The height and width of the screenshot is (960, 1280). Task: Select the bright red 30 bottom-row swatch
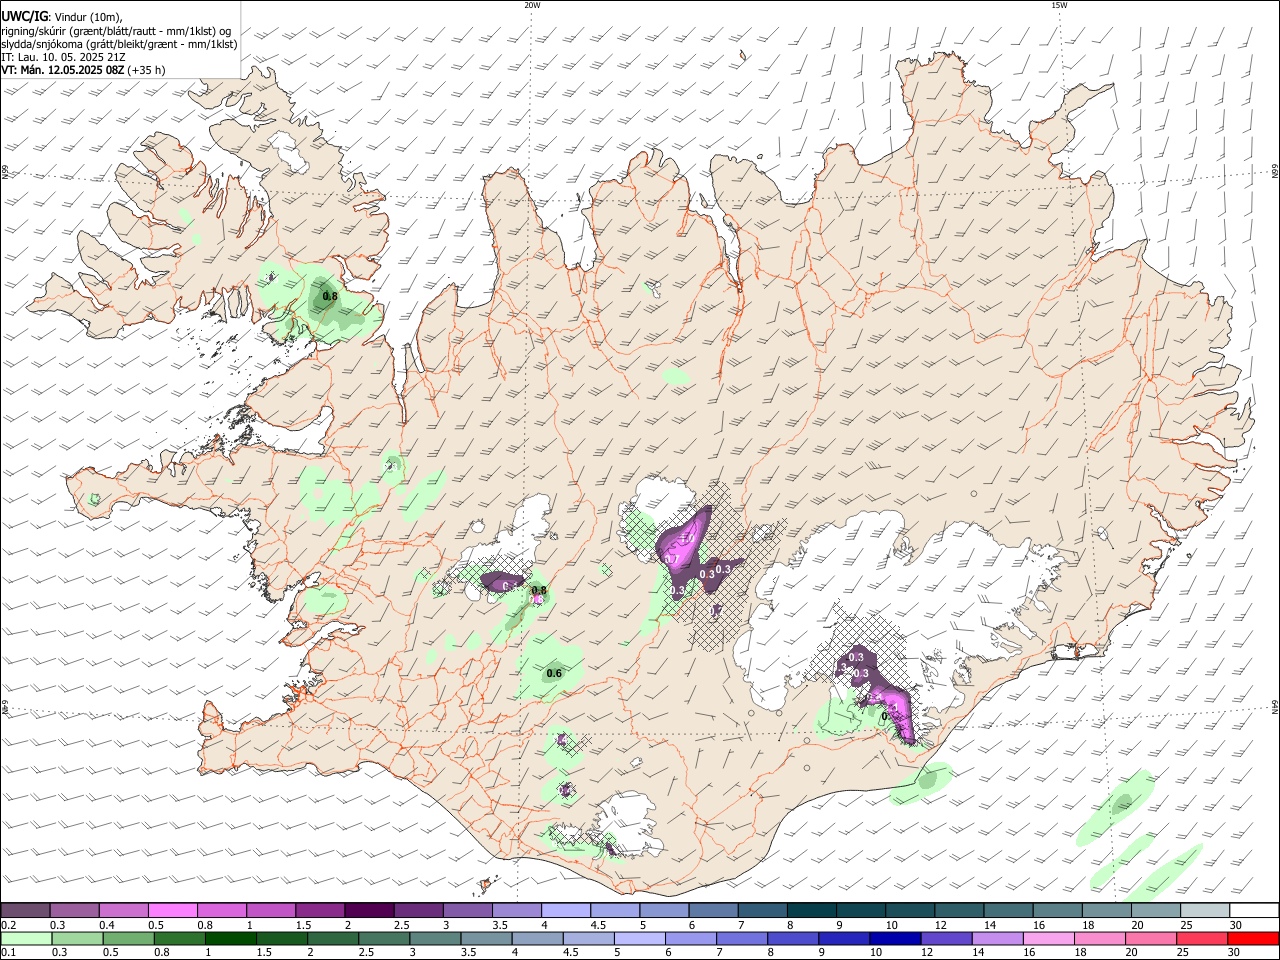coord(1252,939)
